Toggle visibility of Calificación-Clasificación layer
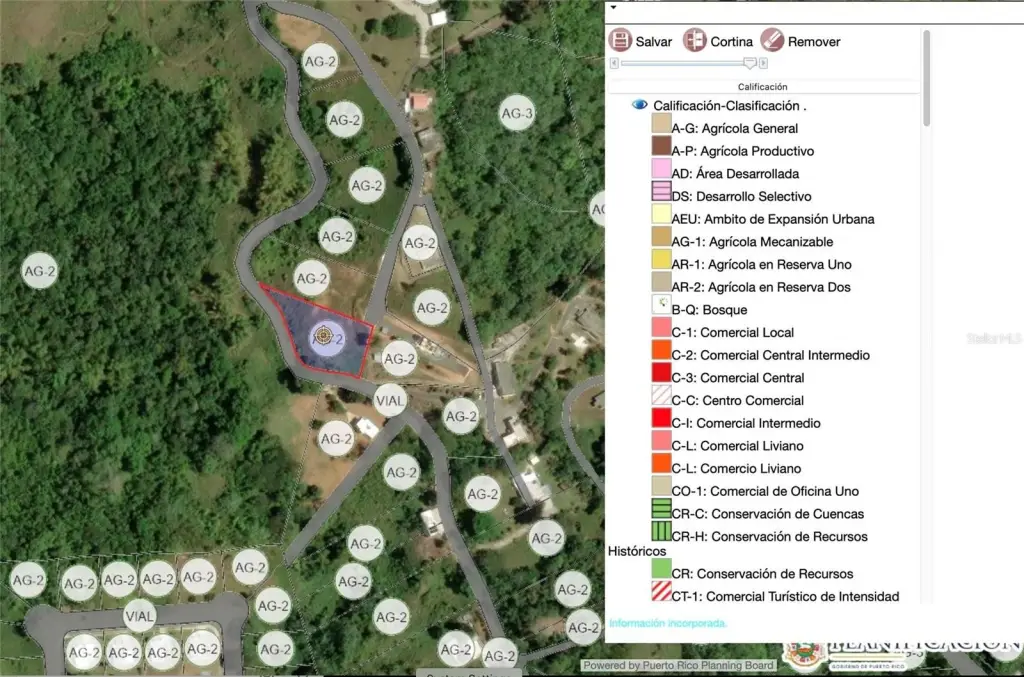This screenshot has height=677, width=1024. point(640,105)
